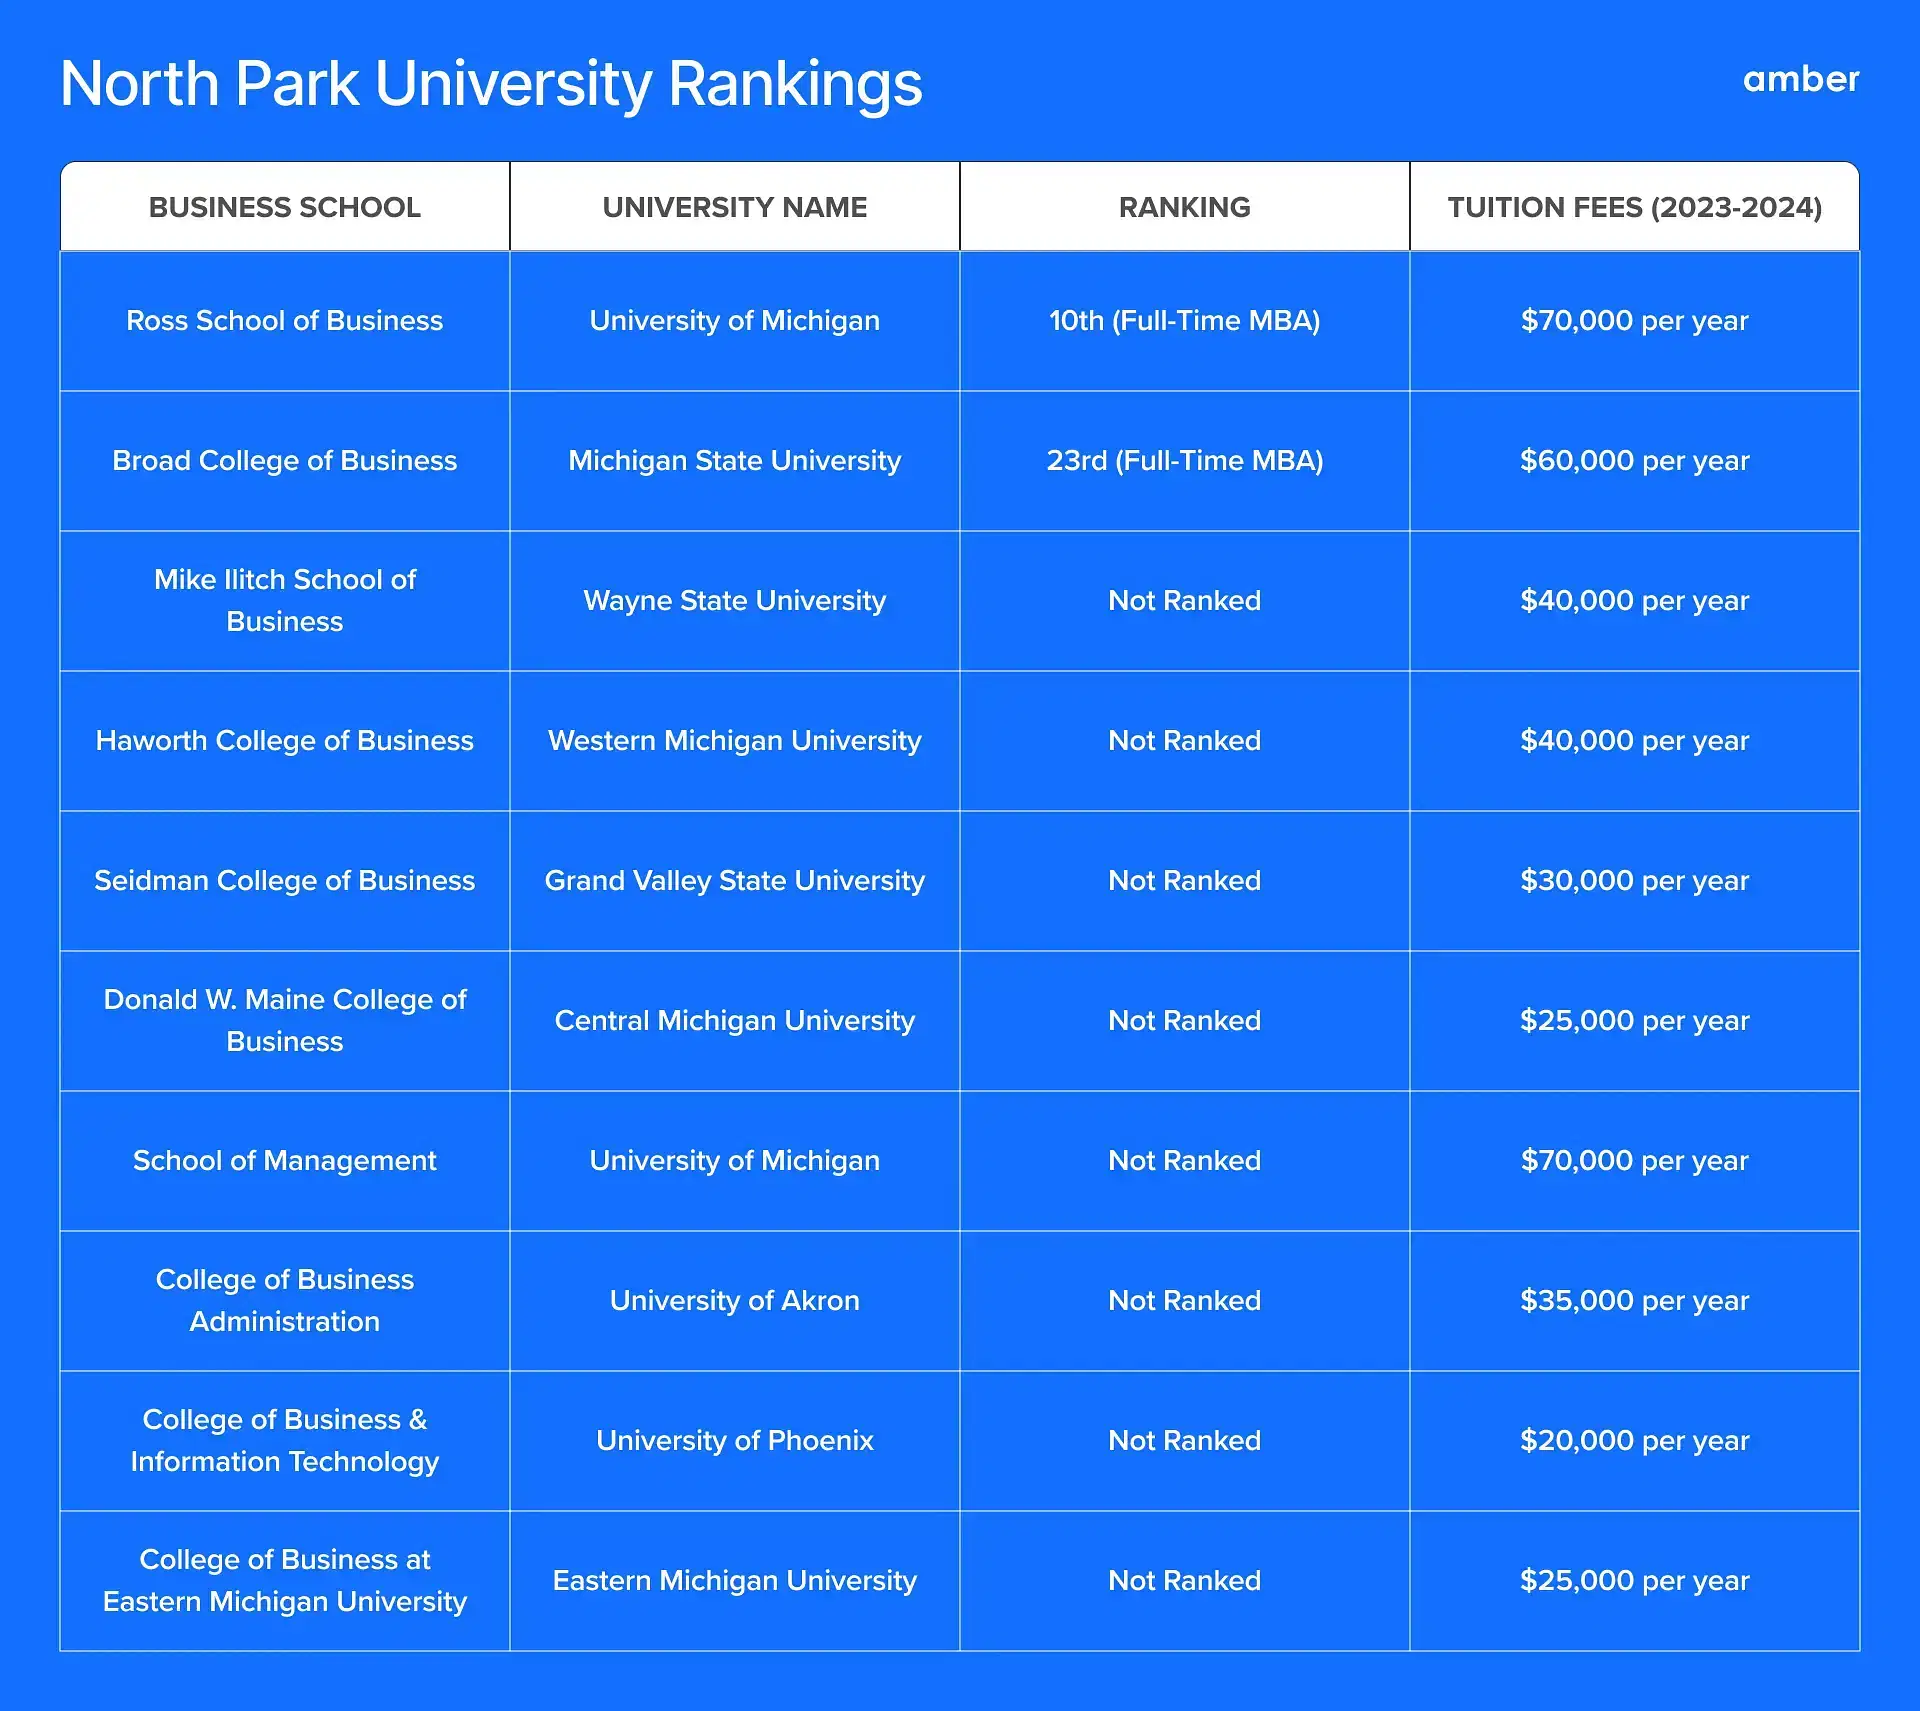The image size is (1920, 1711).
Task: Select the TUITION FEES (2023-2024) header
Action: (x=1635, y=207)
